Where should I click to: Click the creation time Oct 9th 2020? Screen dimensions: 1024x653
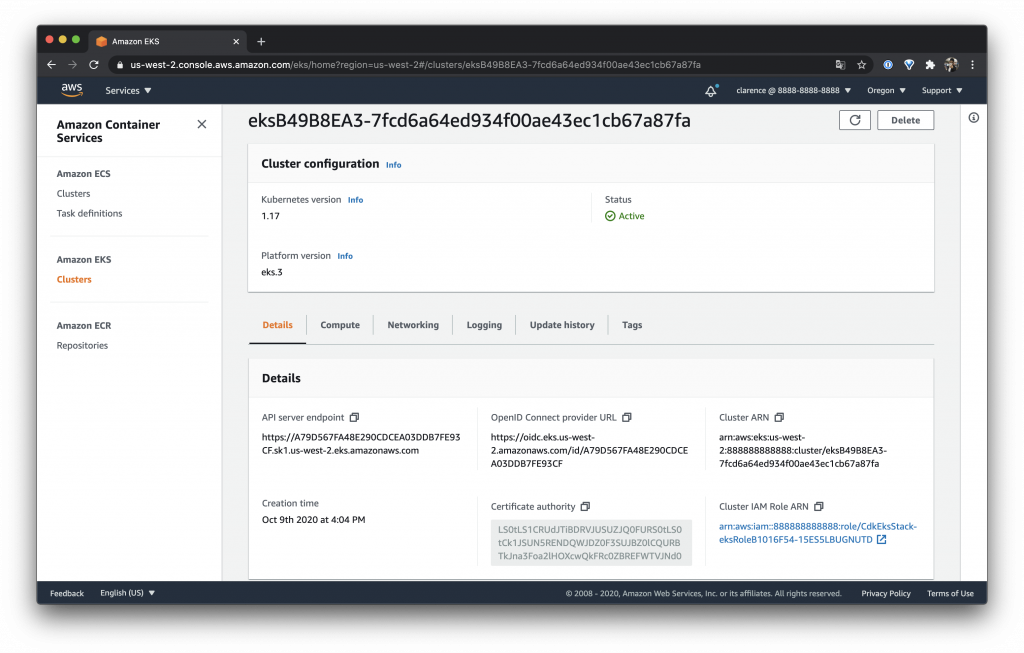[x=313, y=519]
